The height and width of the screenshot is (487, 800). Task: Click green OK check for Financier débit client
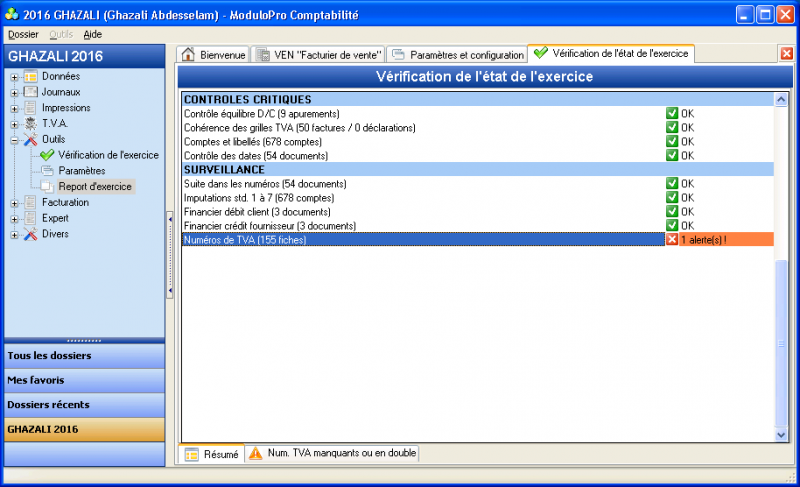[x=672, y=211]
